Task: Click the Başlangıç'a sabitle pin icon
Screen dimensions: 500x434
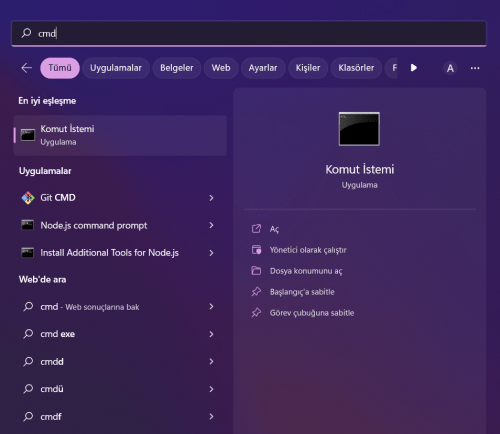Action: (x=256, y=292)
